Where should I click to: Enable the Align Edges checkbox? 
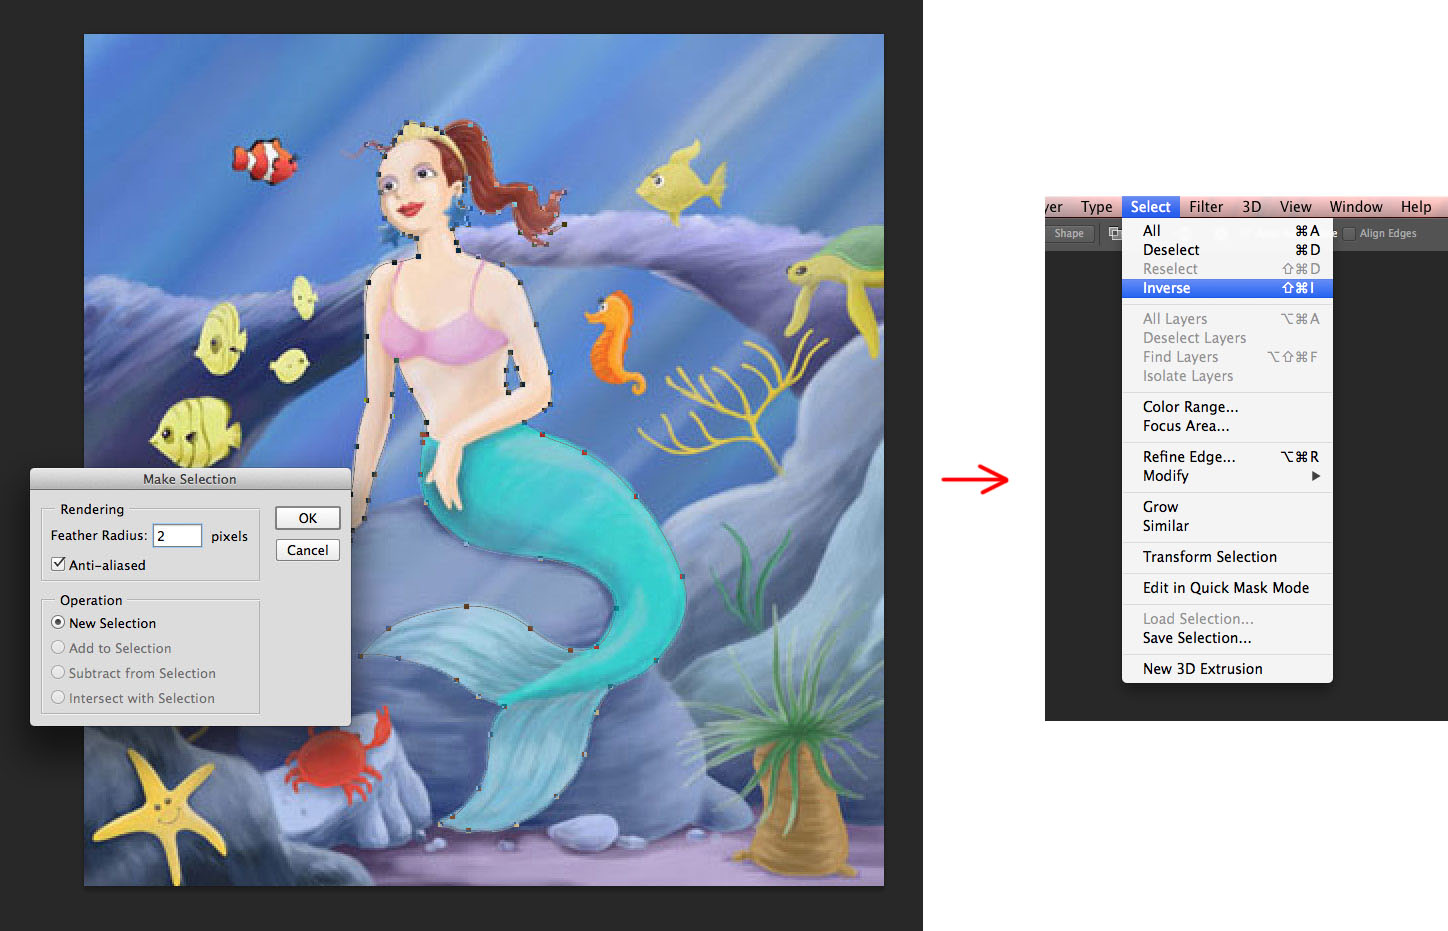pos(1349,233)
